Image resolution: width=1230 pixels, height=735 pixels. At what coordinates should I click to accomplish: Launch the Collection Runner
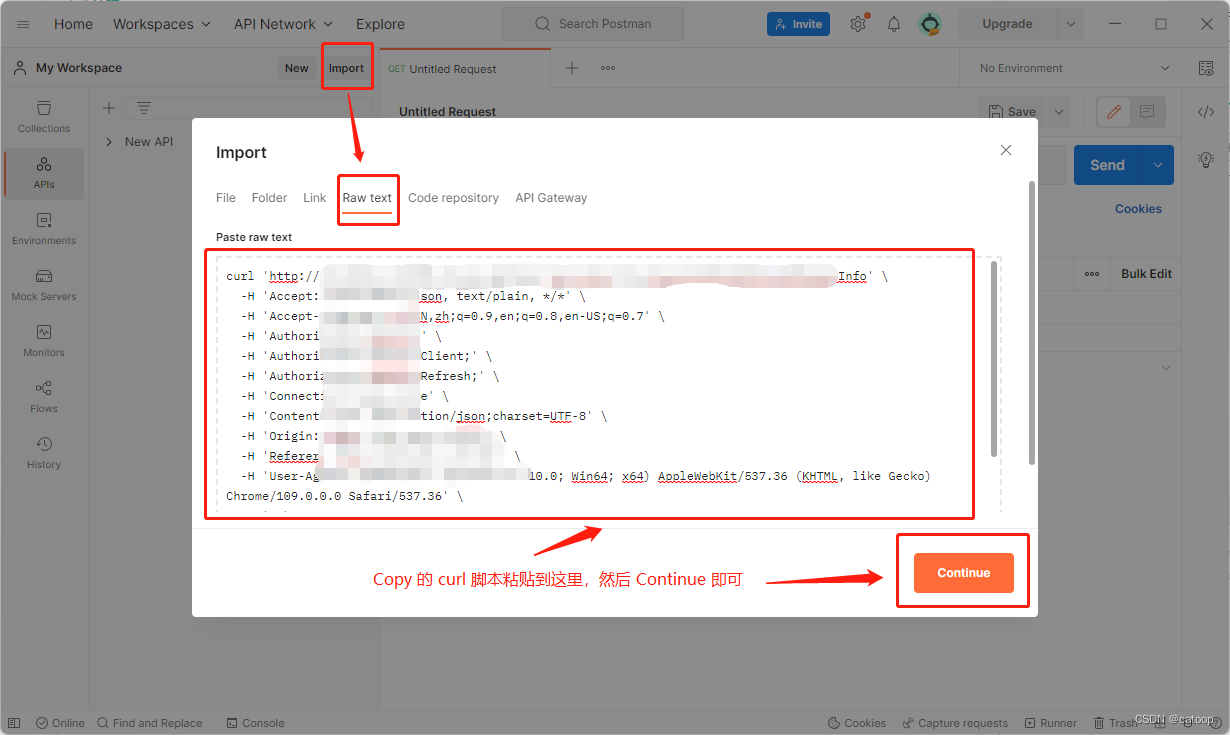click(1051, 722)
